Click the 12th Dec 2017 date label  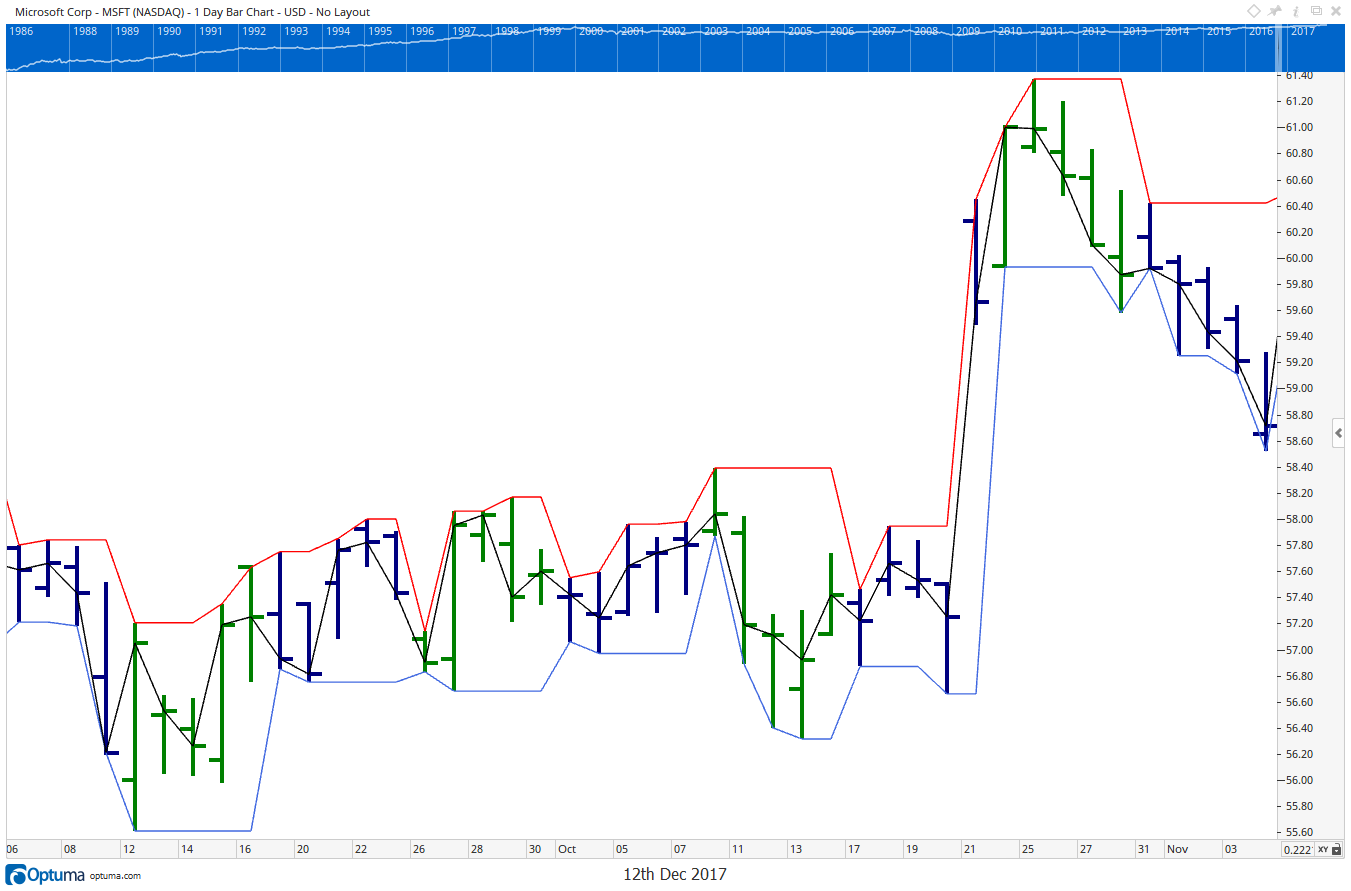(x=674, y=873)
